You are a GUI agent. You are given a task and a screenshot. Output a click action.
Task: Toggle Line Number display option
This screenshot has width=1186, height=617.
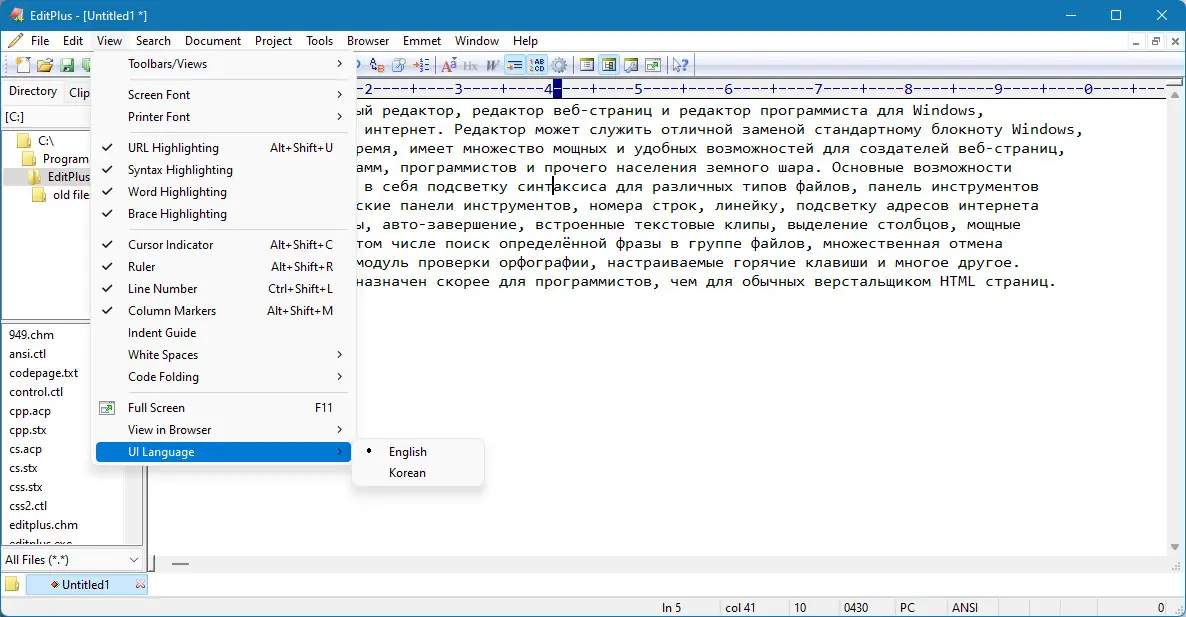pyautogui.click(x=223, y=289)
